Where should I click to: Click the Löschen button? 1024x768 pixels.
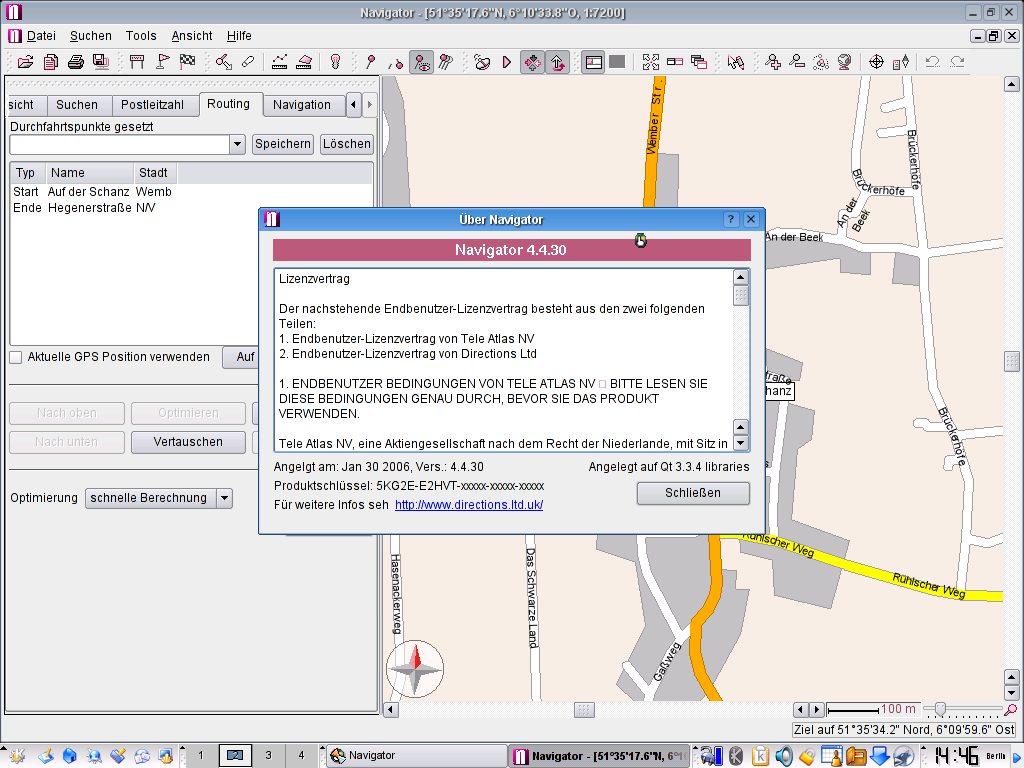point(347,144)
